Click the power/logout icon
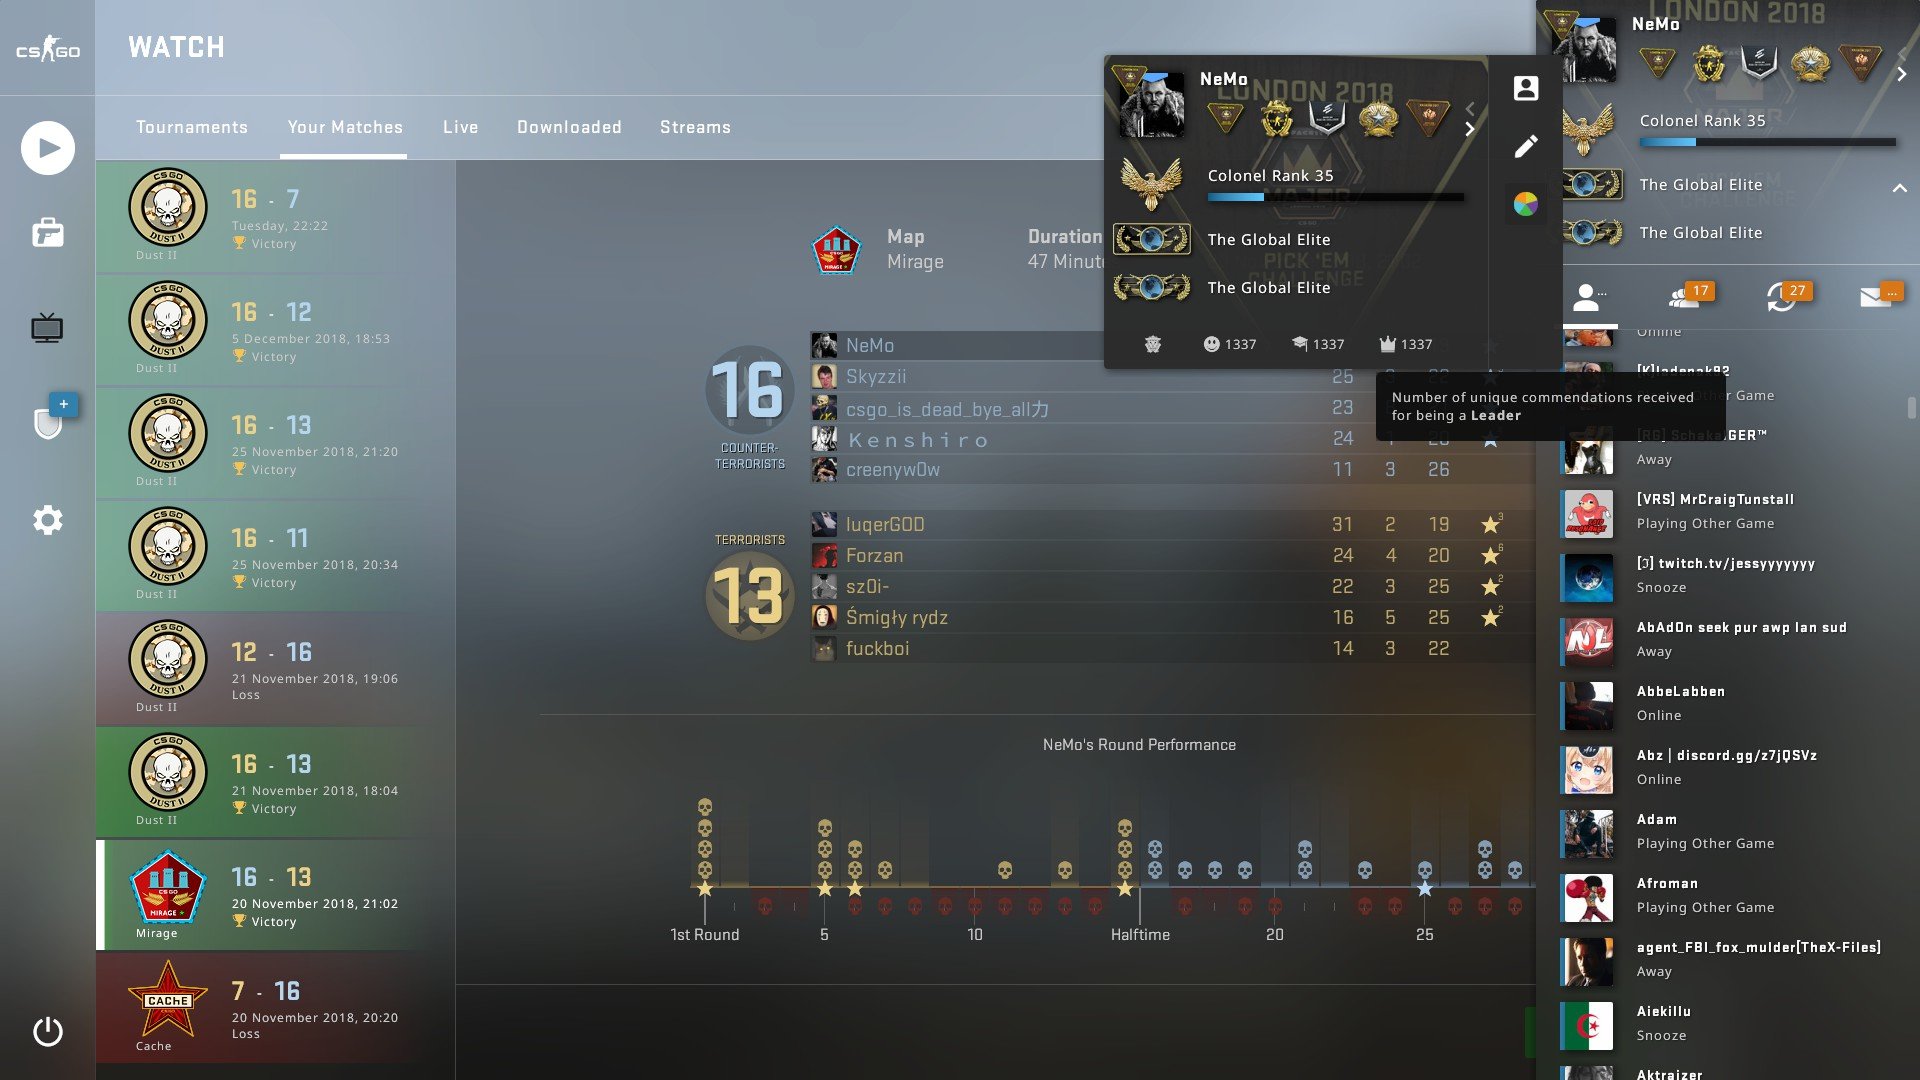 (x=47, y=1030)
